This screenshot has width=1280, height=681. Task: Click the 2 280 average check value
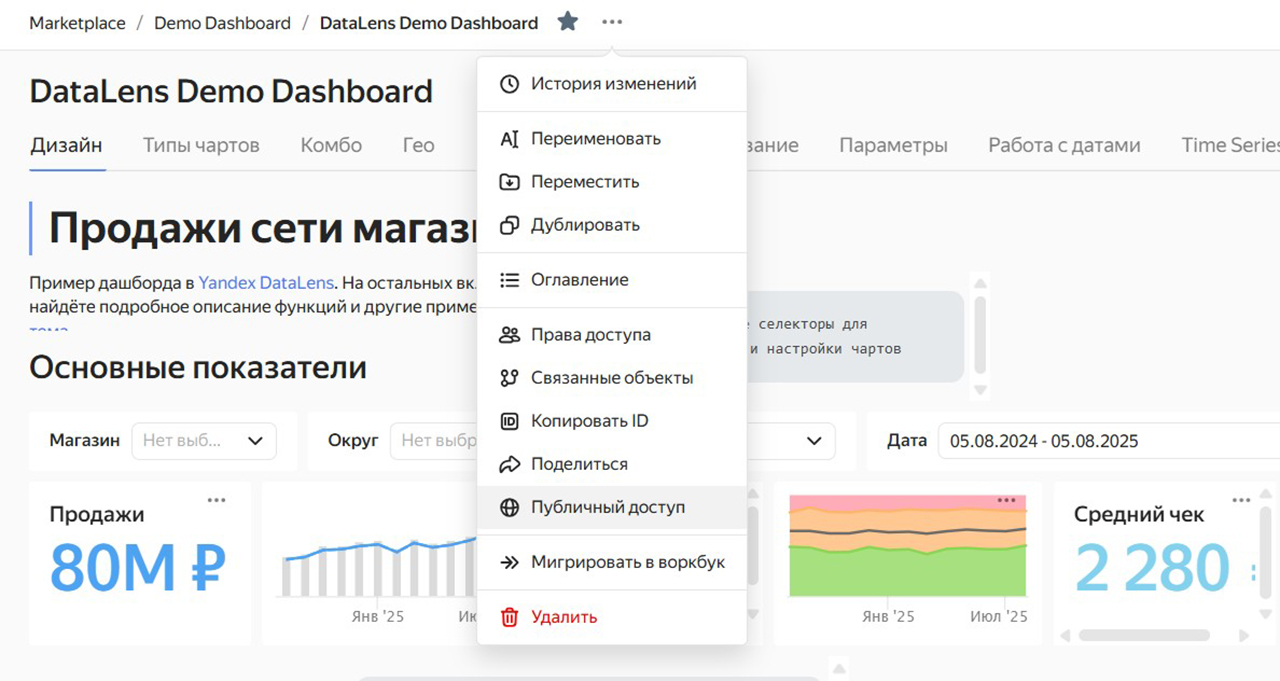pos(1151,567)
